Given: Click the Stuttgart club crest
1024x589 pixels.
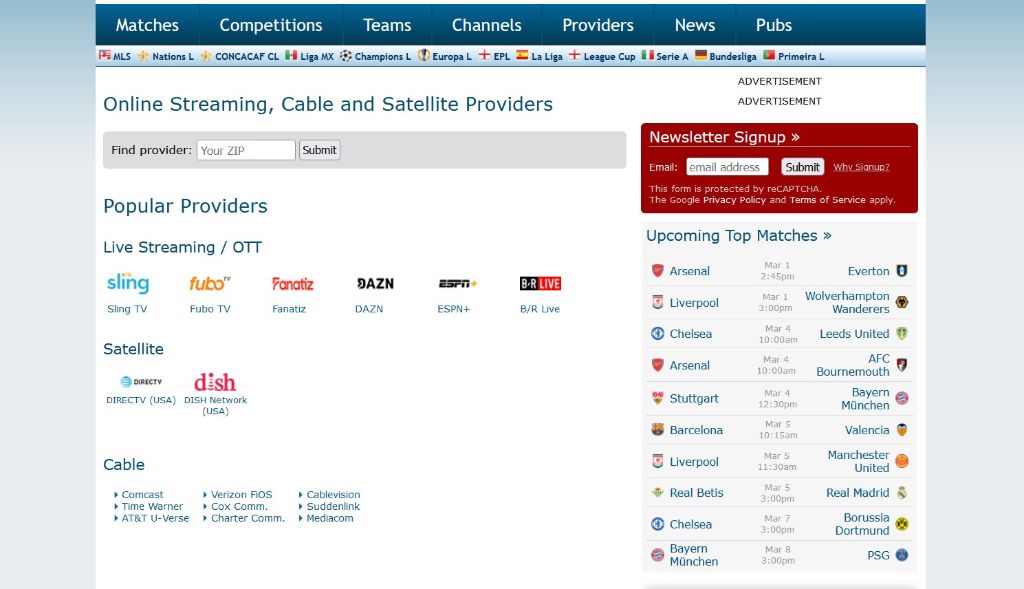Looking at the screenshot, I should coord(658,398).
